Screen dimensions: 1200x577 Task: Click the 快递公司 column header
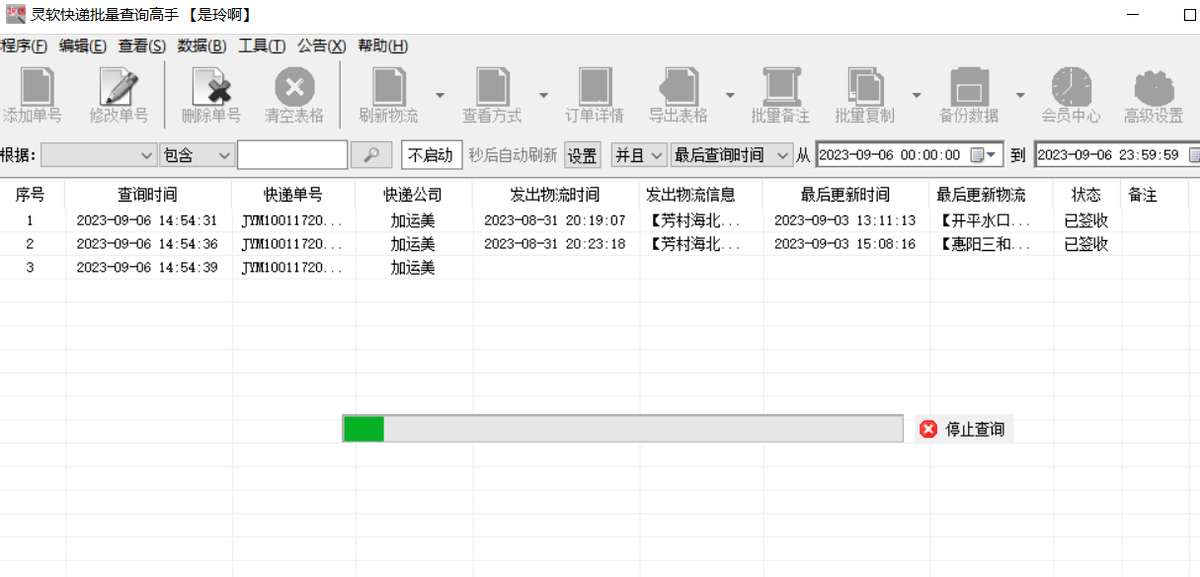(413, 195)
